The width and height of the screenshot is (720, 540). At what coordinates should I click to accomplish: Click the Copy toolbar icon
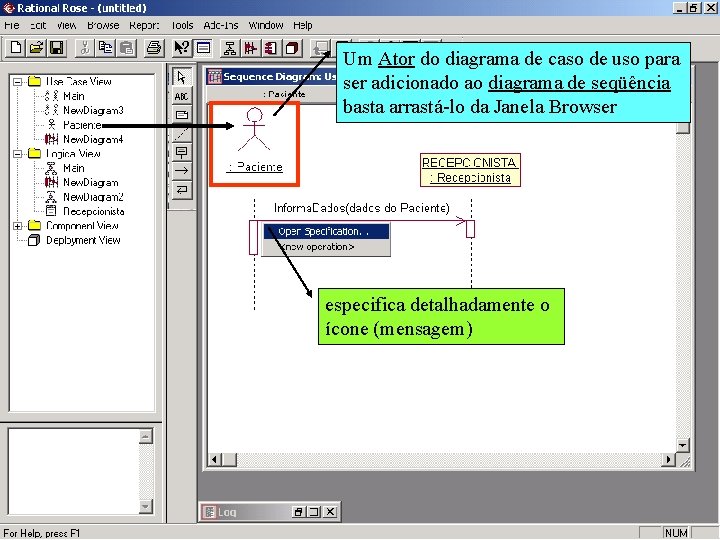(106, 48)
